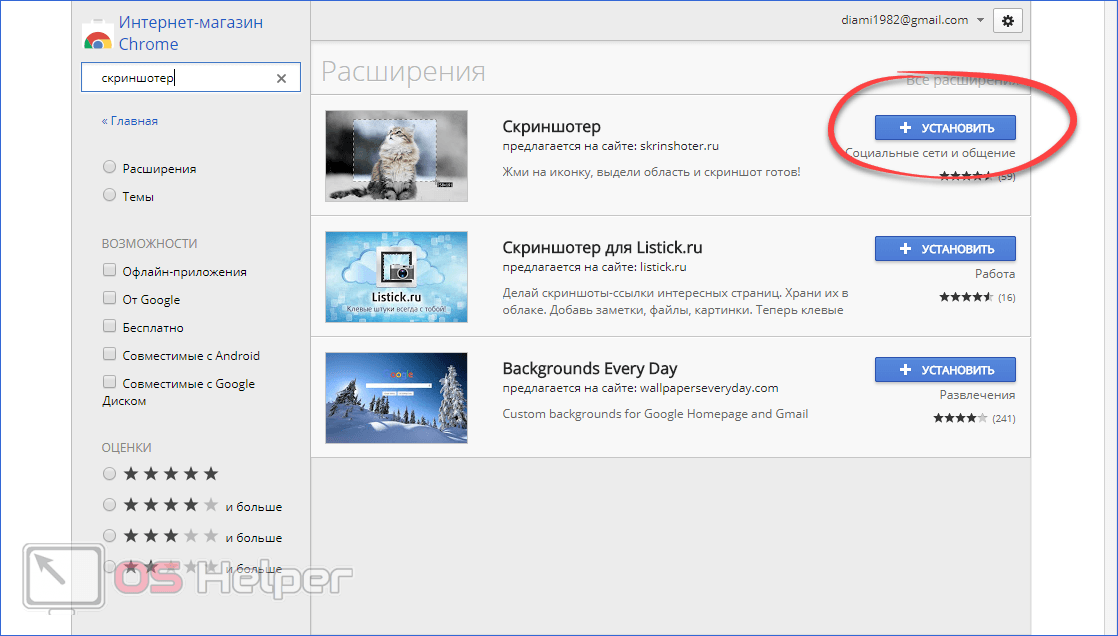Install the Скриншотер extension
1118x636 pixels.
[945, 128]
